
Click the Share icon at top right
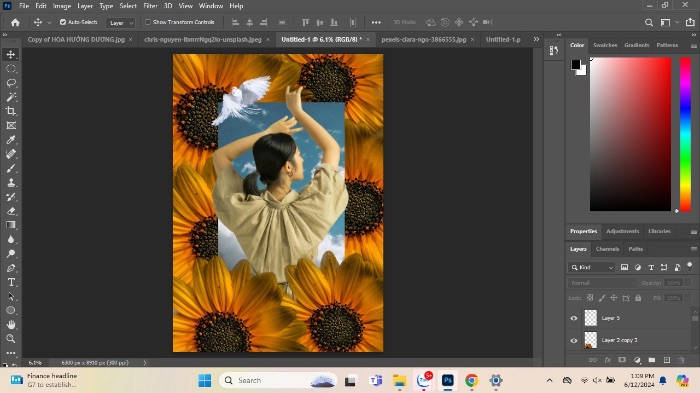click(x=690, y=22)
